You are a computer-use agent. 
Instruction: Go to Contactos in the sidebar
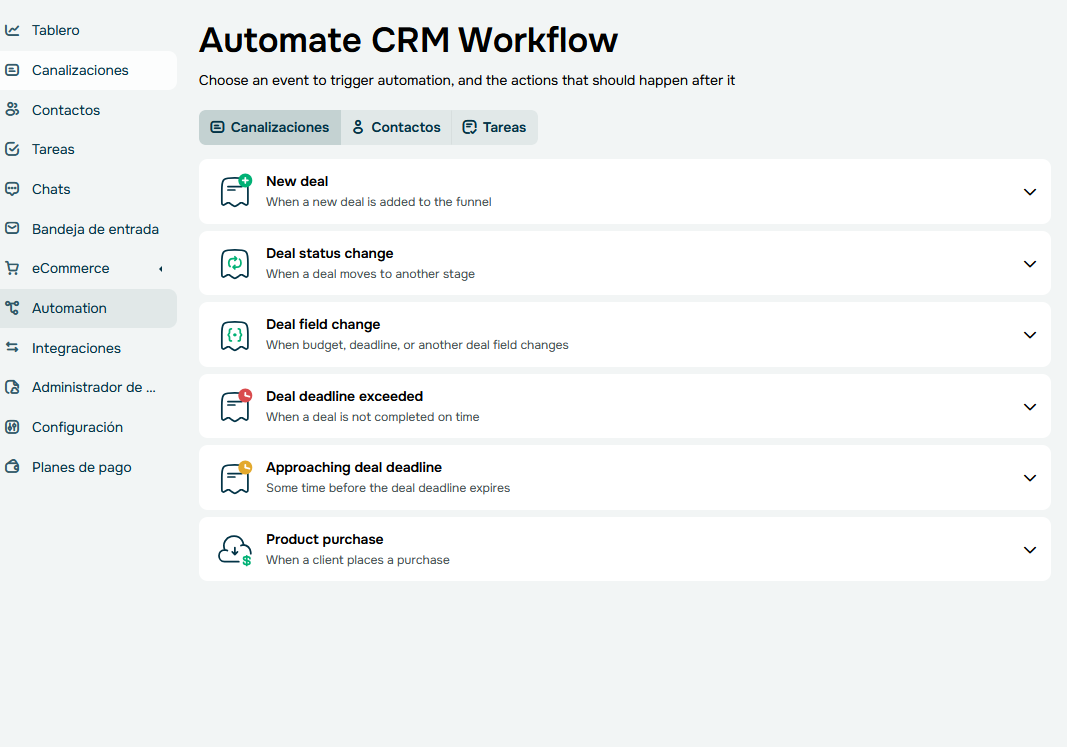tap(66, 110)
